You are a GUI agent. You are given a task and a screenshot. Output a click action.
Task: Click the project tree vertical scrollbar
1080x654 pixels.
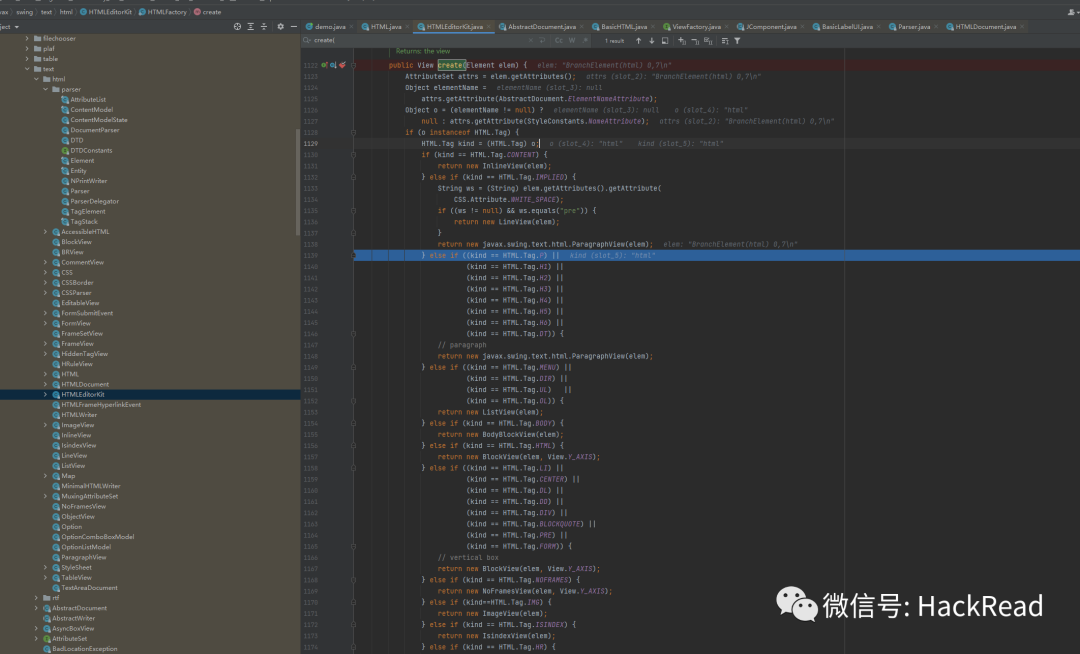click(x=298, y=180)
